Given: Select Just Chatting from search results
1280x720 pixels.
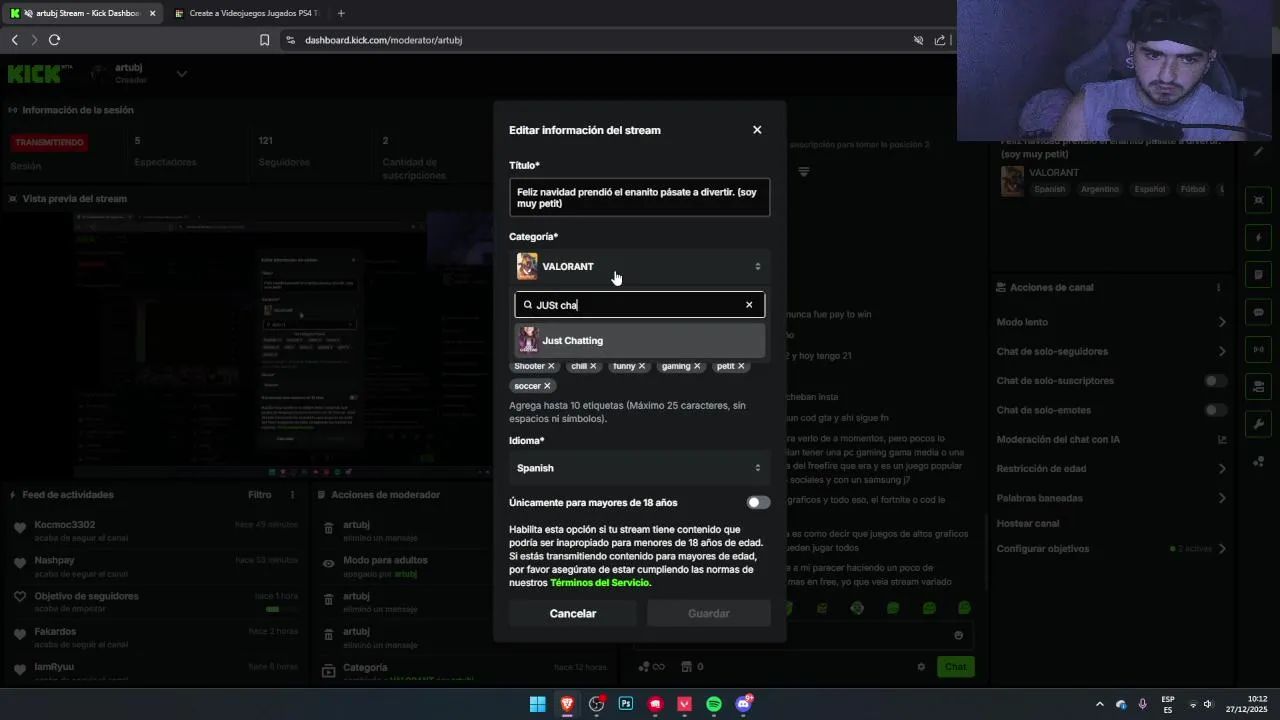Looking at the screenshot, I should tap(639, 340).
